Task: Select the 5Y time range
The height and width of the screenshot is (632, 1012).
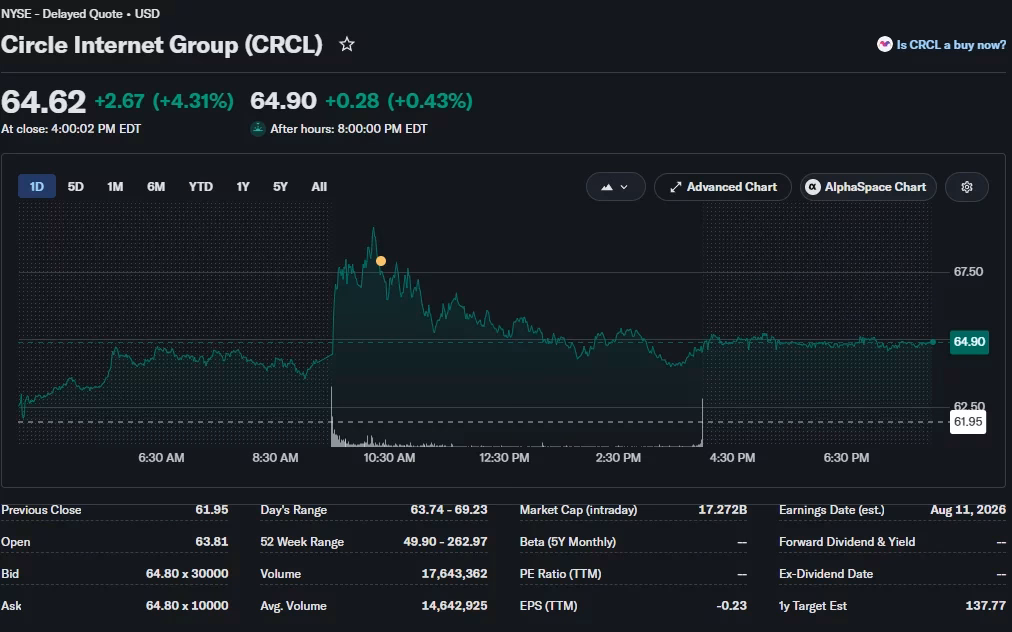Action: click(280, 187)
